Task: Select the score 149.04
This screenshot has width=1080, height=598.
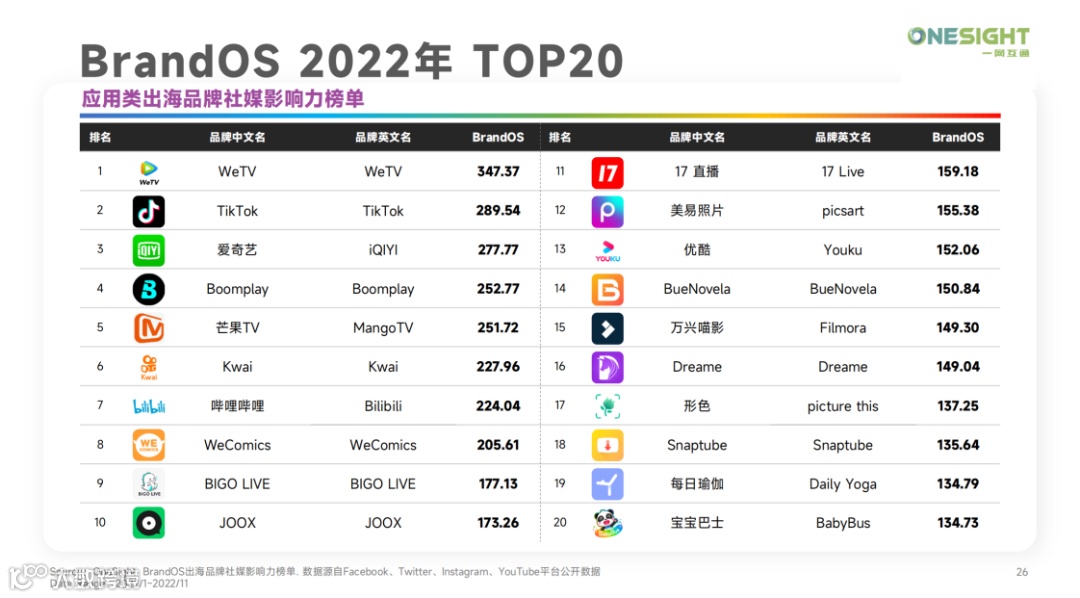Action: click(958, 367)
